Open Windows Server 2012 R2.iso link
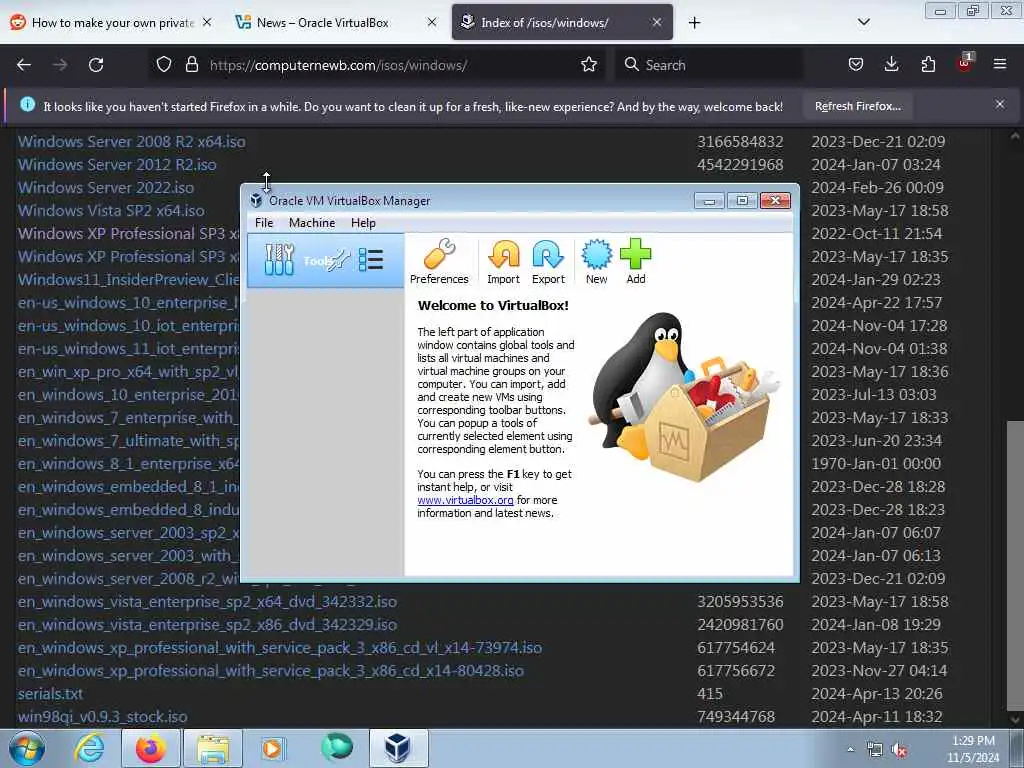This screenshot has height=768, width=1024. click(x=117, y=165)
